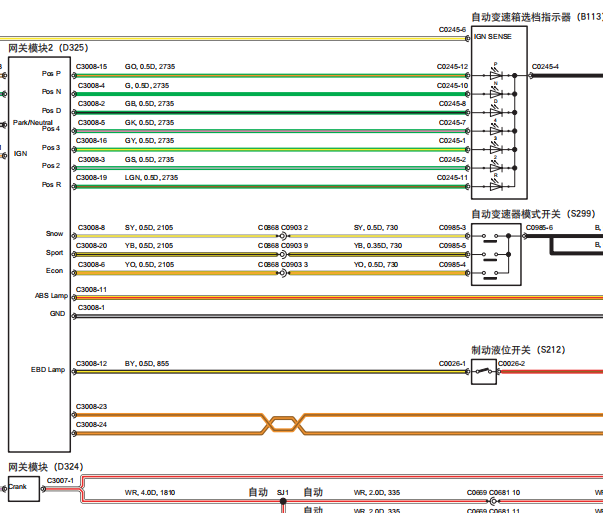Select the 自动变速器模式开关 (S299) title
This screenshot has width=603, height=513.
tap(533, 214)
